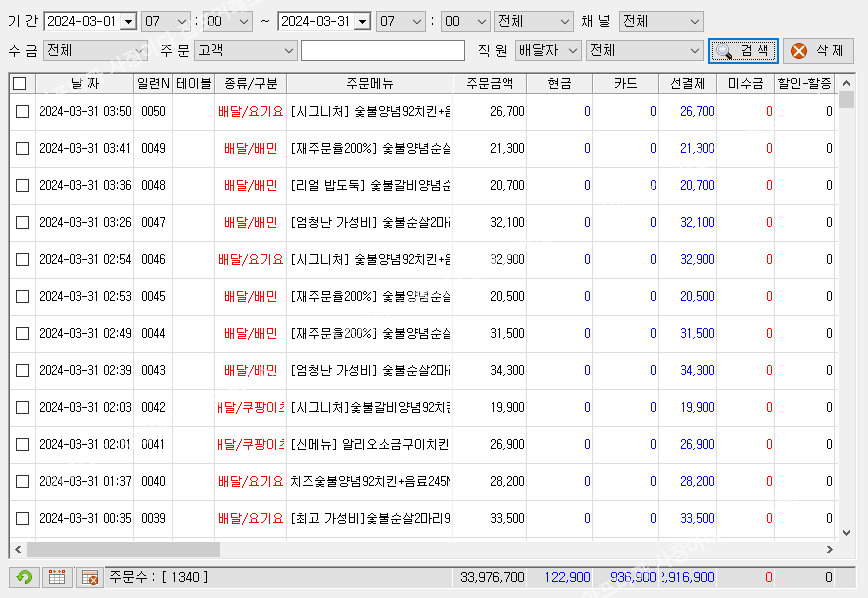The height and width of the screenshot is (598, 868).
Task: Click the green refresh icon in status bar
Action: click(24, 577)
